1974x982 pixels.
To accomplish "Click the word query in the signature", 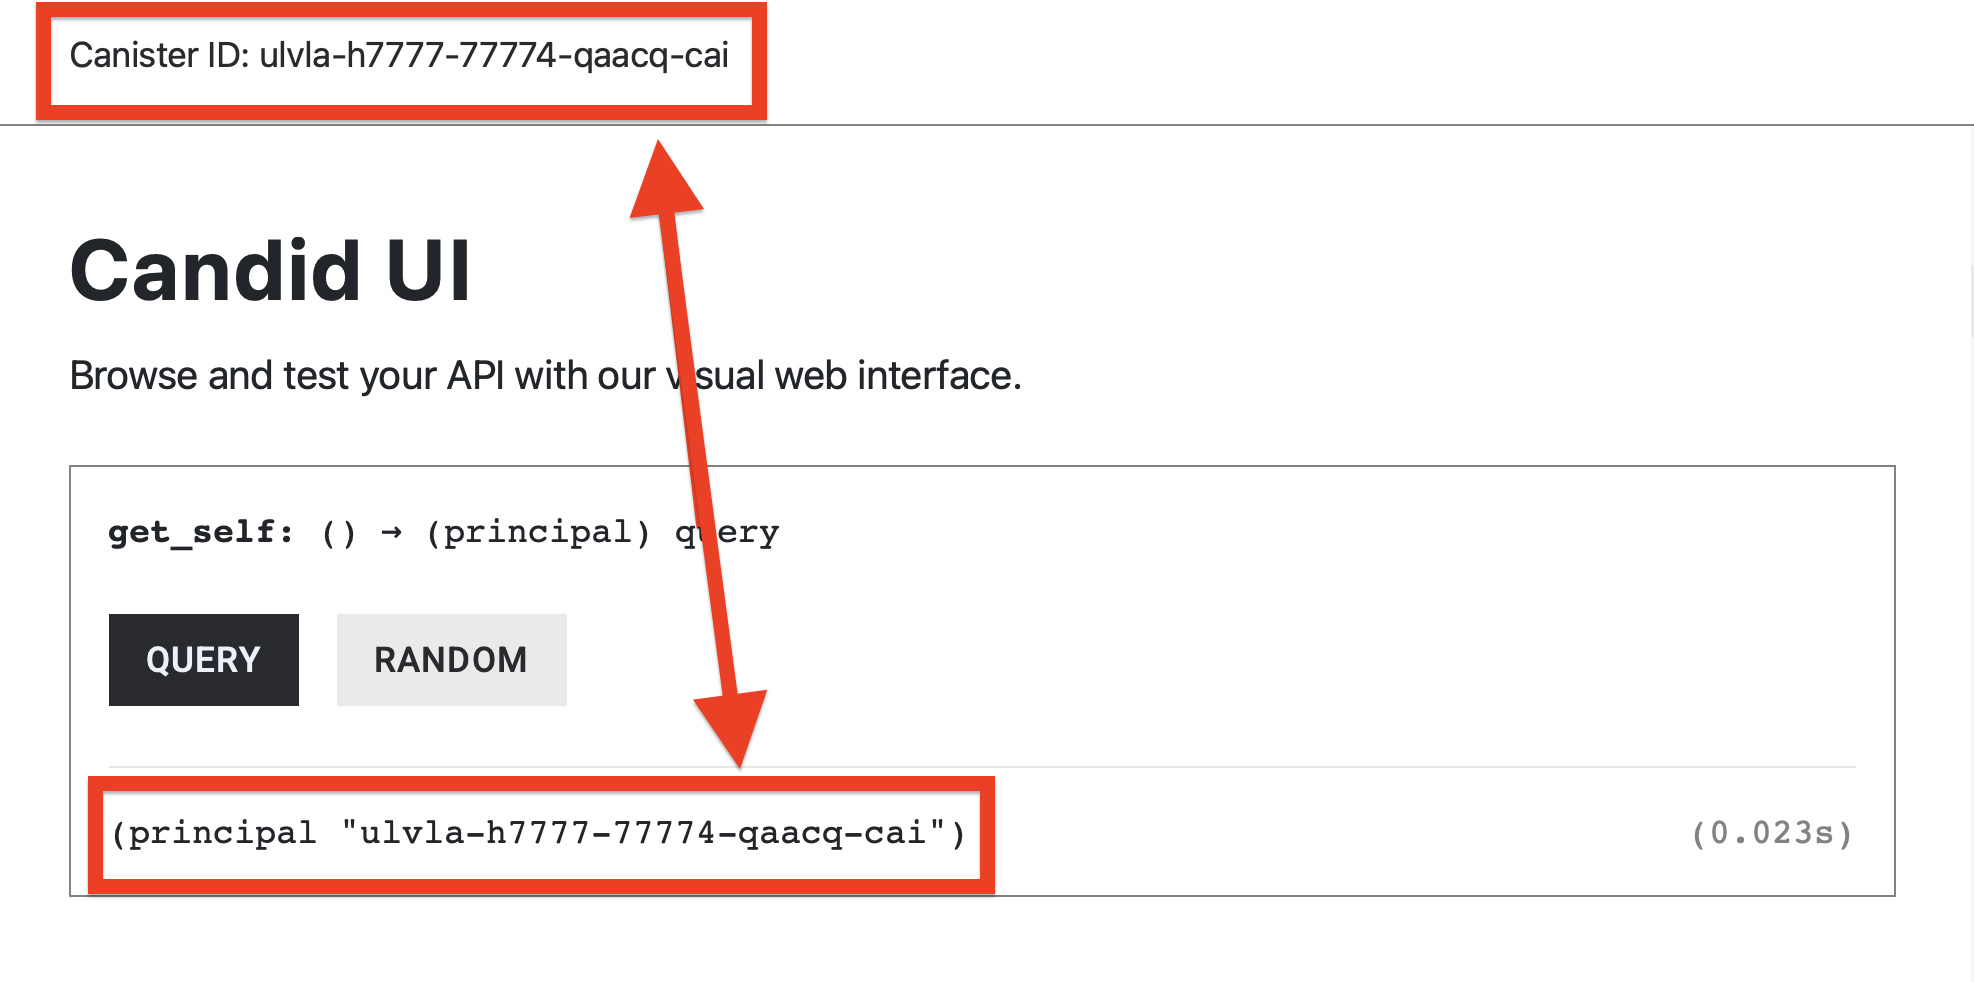I will pos(727,531).
